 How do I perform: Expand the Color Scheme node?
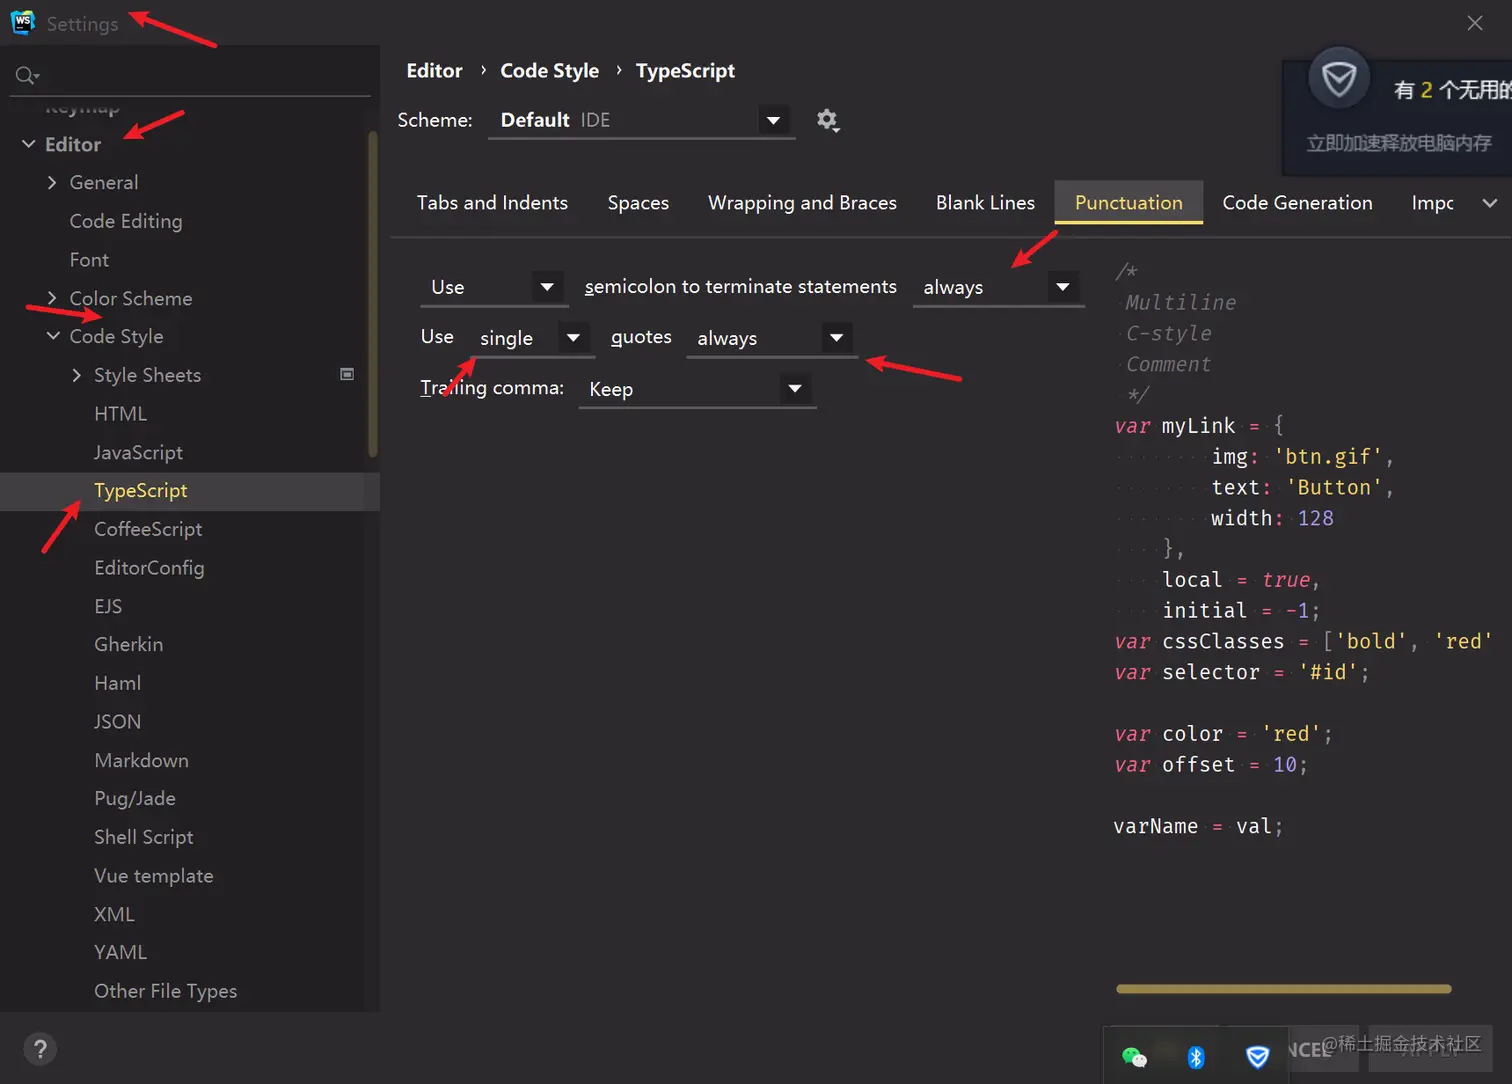click(52, 298)
